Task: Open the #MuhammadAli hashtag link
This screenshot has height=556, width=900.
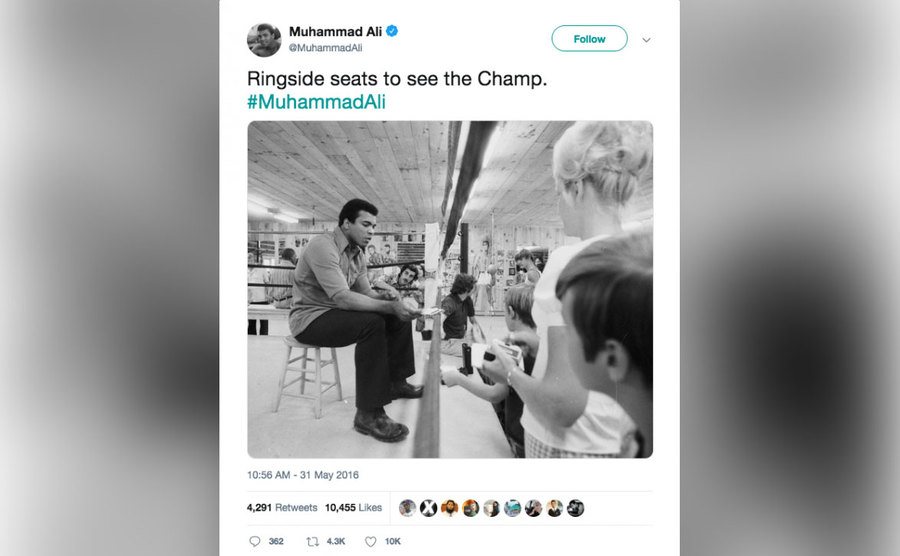Action: 316,102
